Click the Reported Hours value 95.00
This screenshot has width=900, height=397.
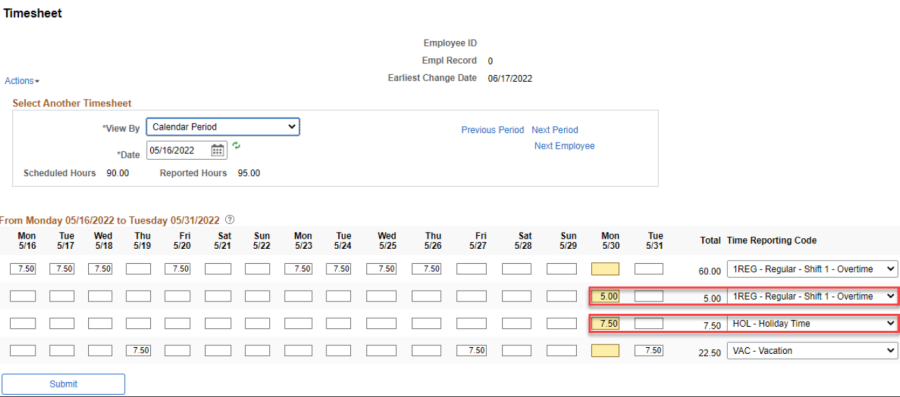click(x=249, y=173)
